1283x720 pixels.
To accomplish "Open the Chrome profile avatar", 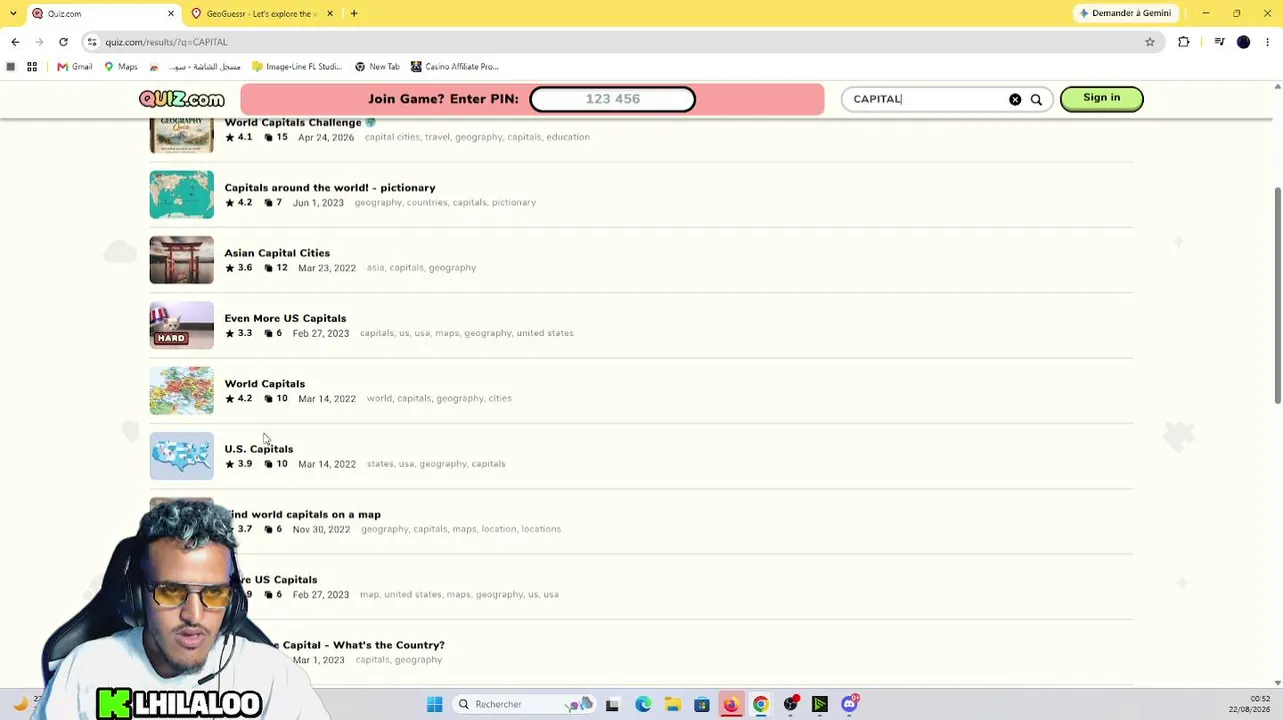I will (x=1243, y=42).
